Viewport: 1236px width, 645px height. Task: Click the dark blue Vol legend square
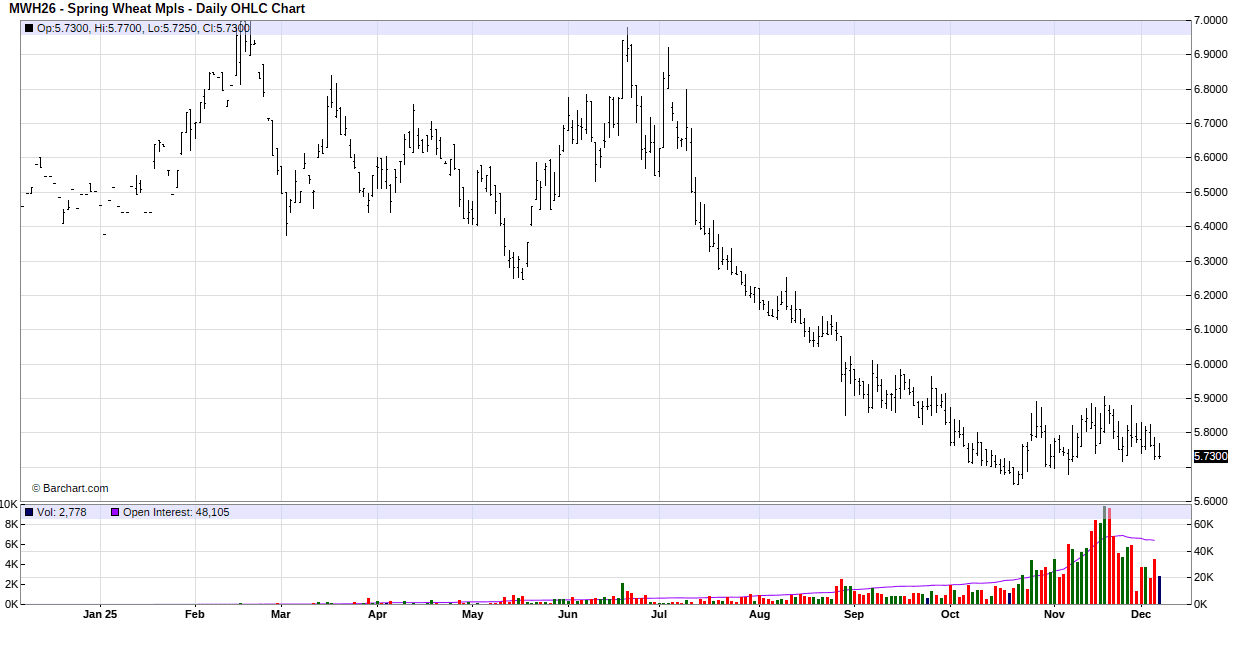pyautogui.click(x=28, y=512)
